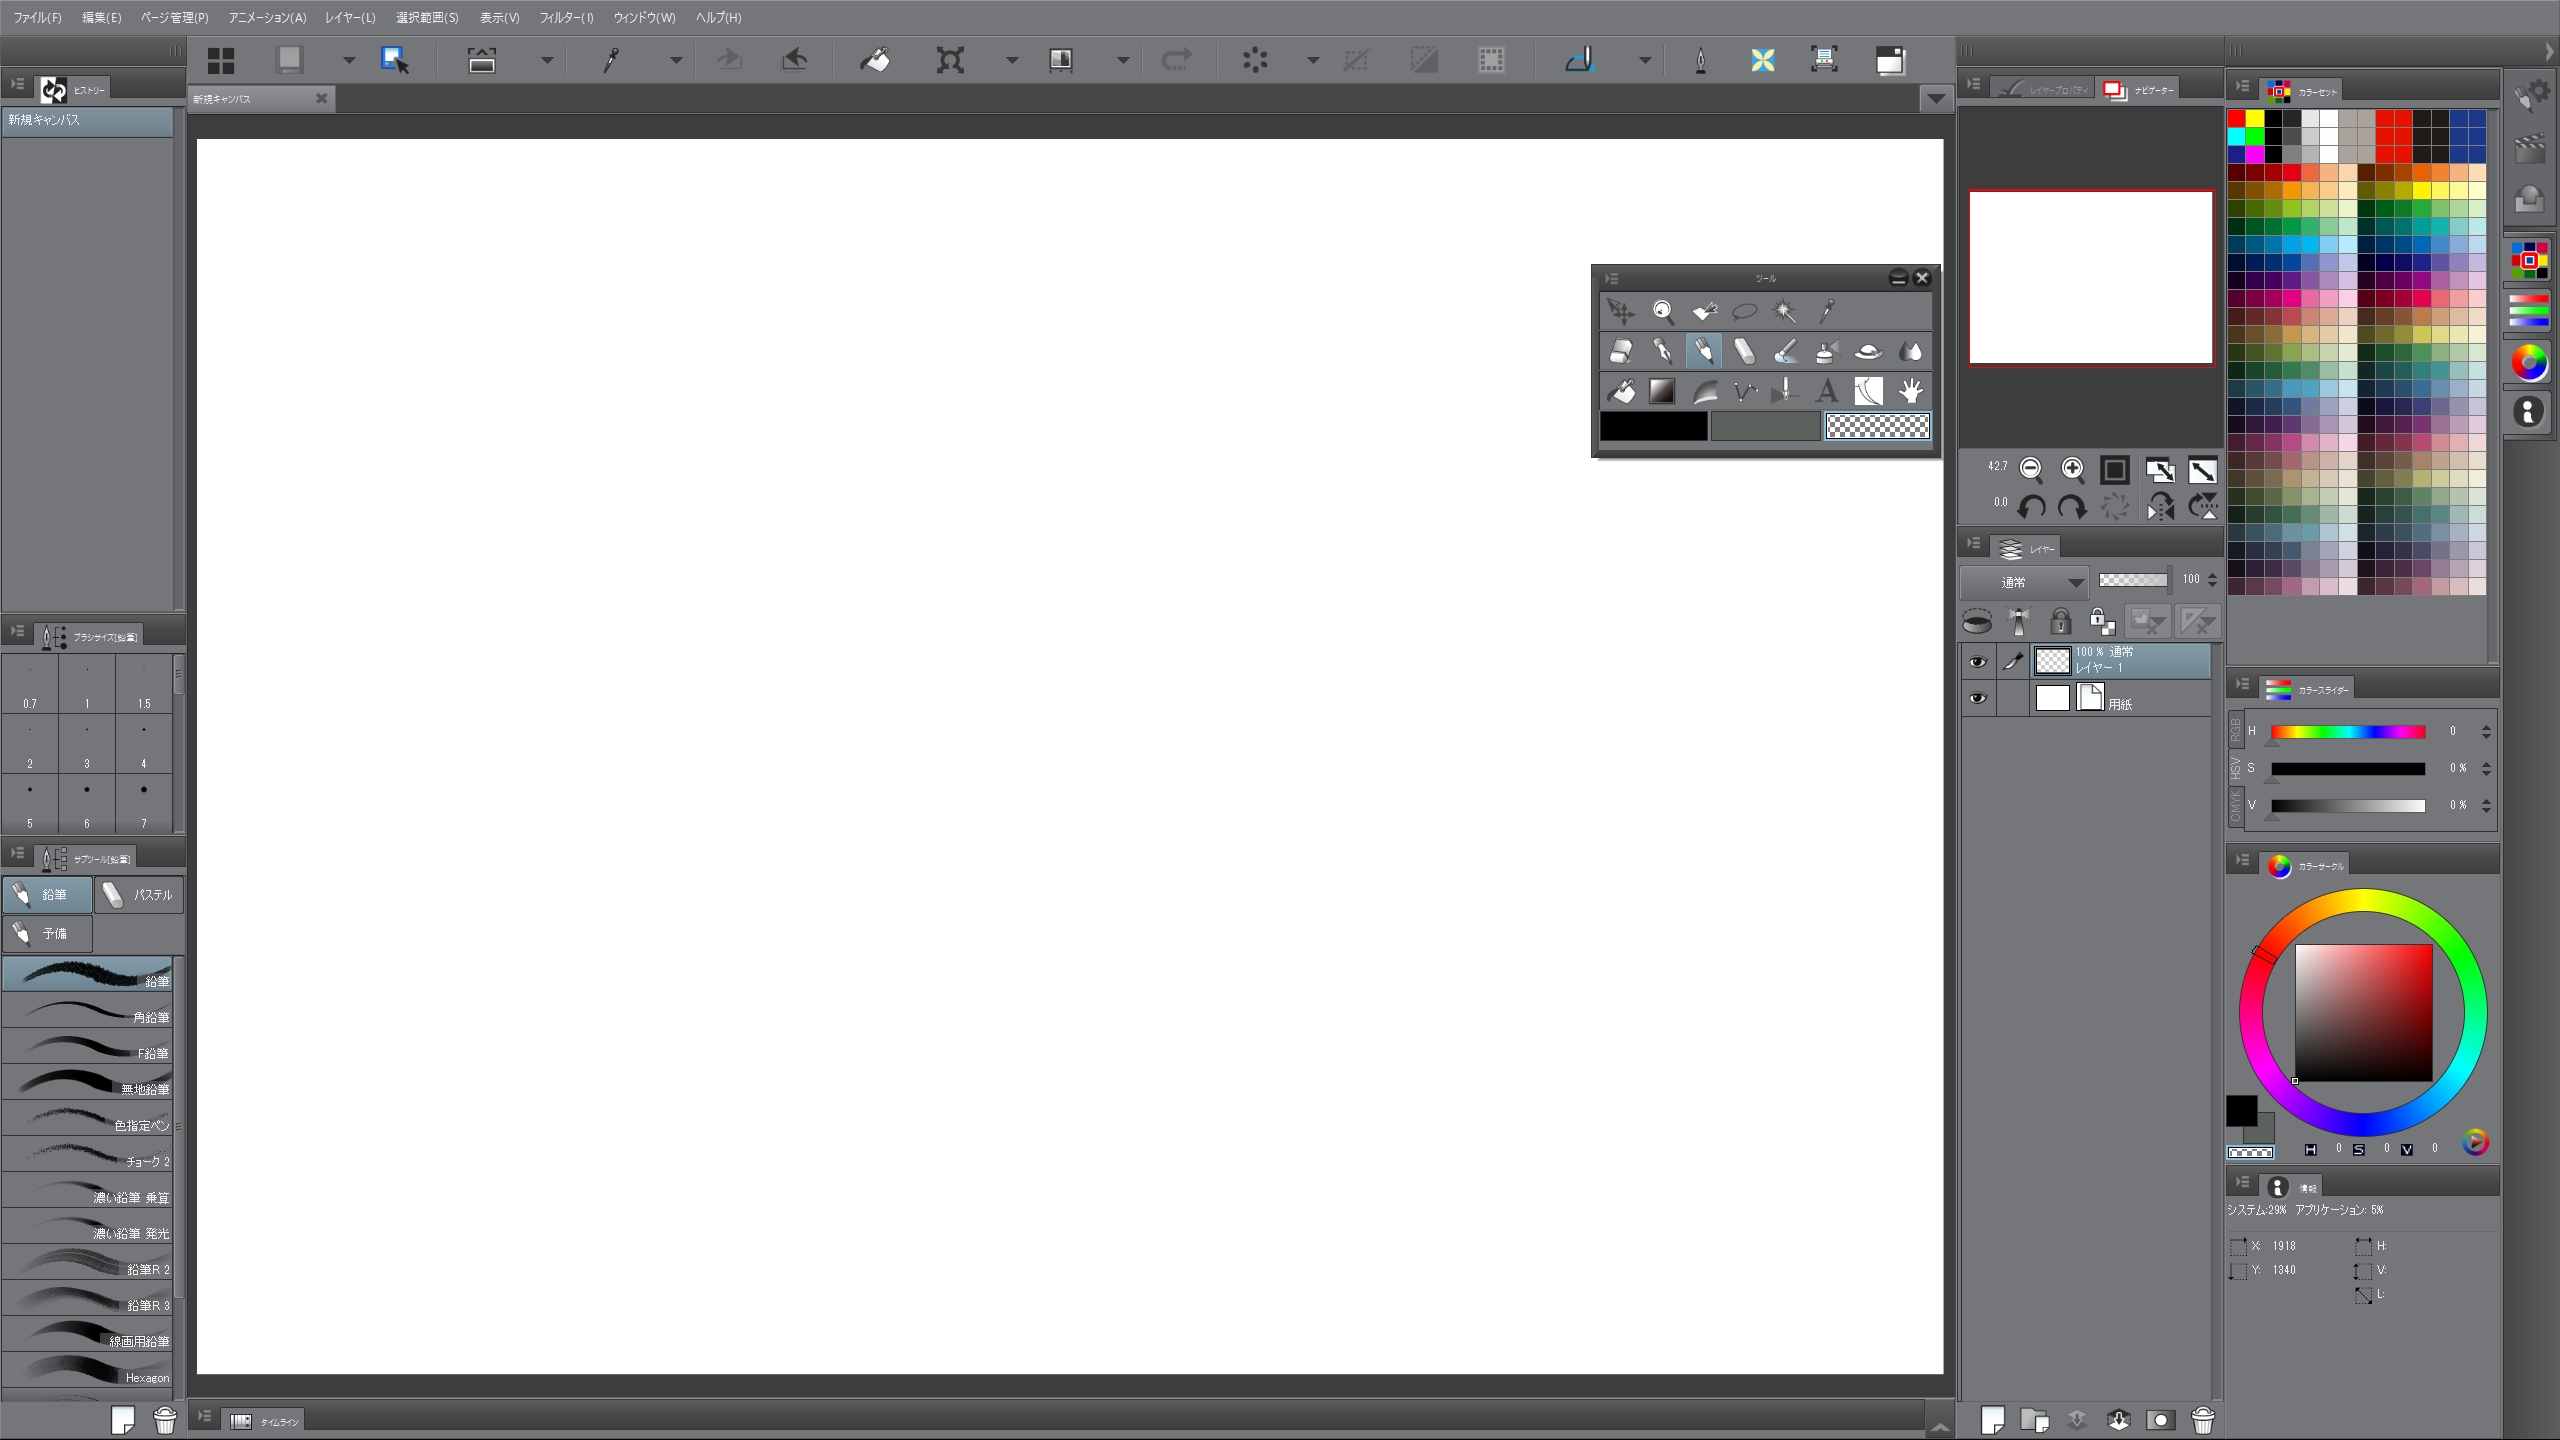
Task: Rotate canvas left in Navigator
Action: (2031, 507)
